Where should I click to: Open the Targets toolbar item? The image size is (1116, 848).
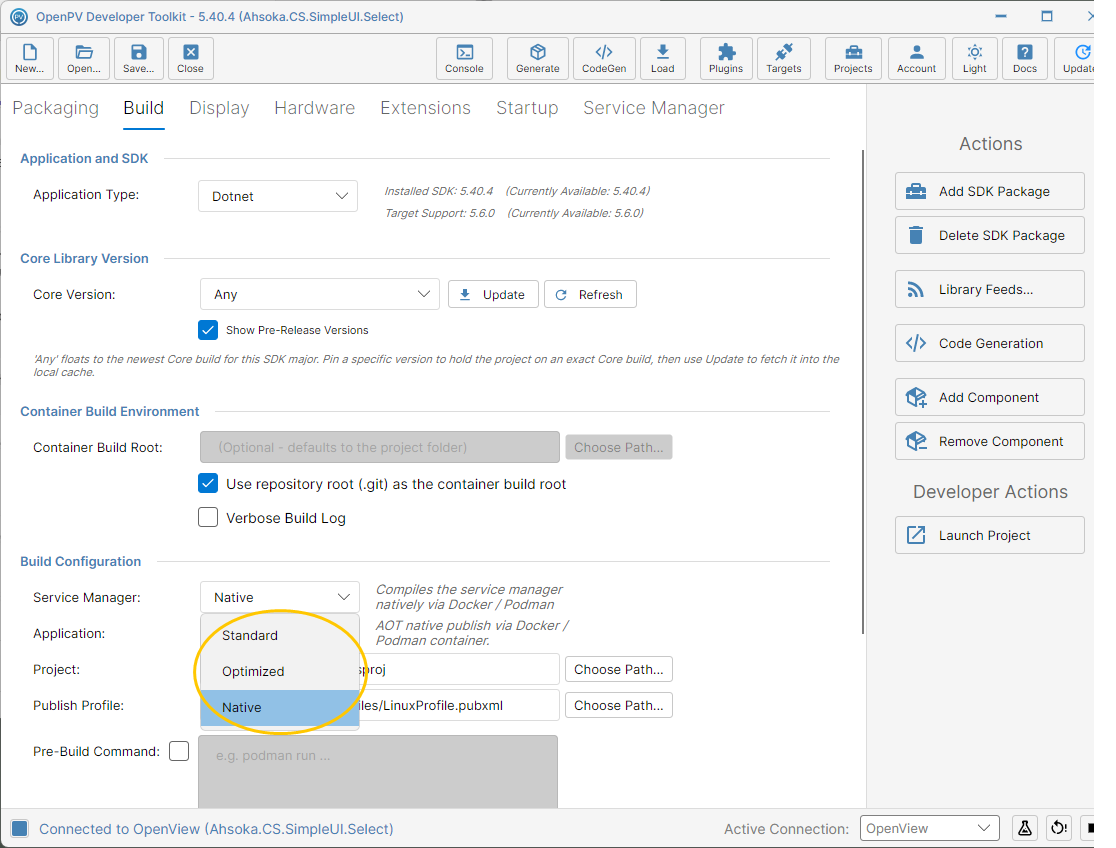click(x=784, y=58)
